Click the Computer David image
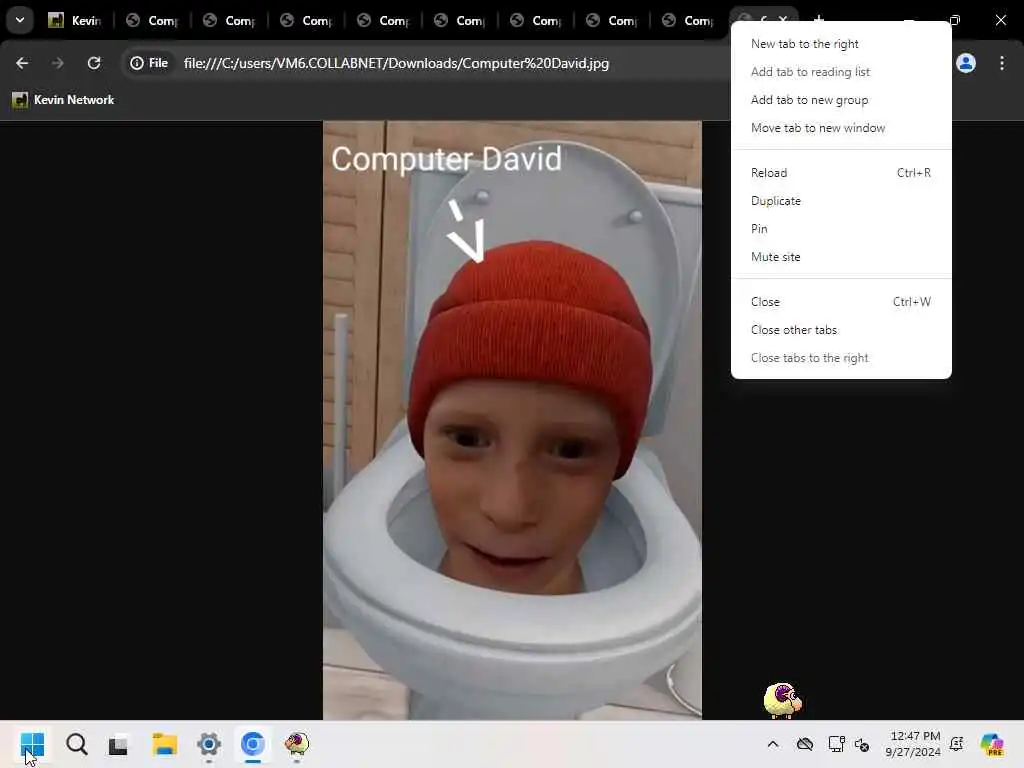The height and width of the screenshot is (768, 1024). point(512,420)
